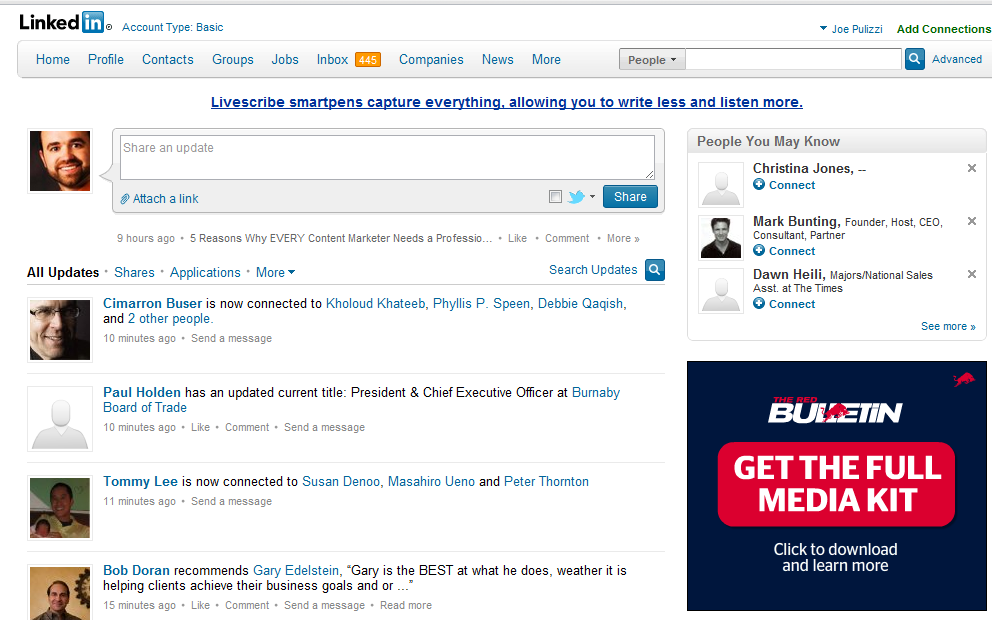
Task: Open Susan Denoo's profile link
Action: [x=341, y=481]
